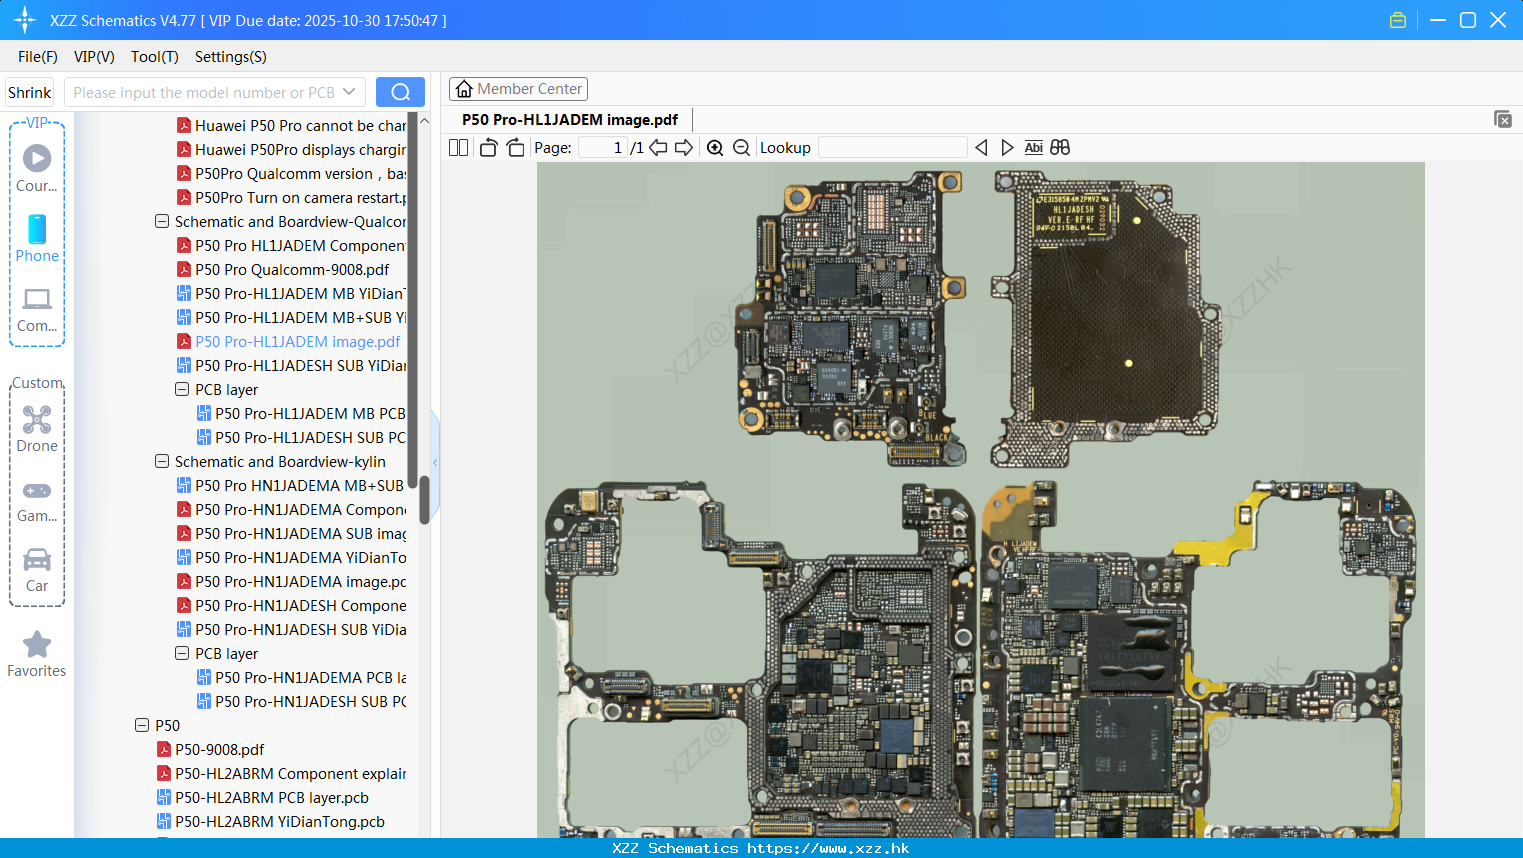Open the Game console category
The height and width of the screenshot is (858, 1523).
pyautogui.click(x=37, y=500)
